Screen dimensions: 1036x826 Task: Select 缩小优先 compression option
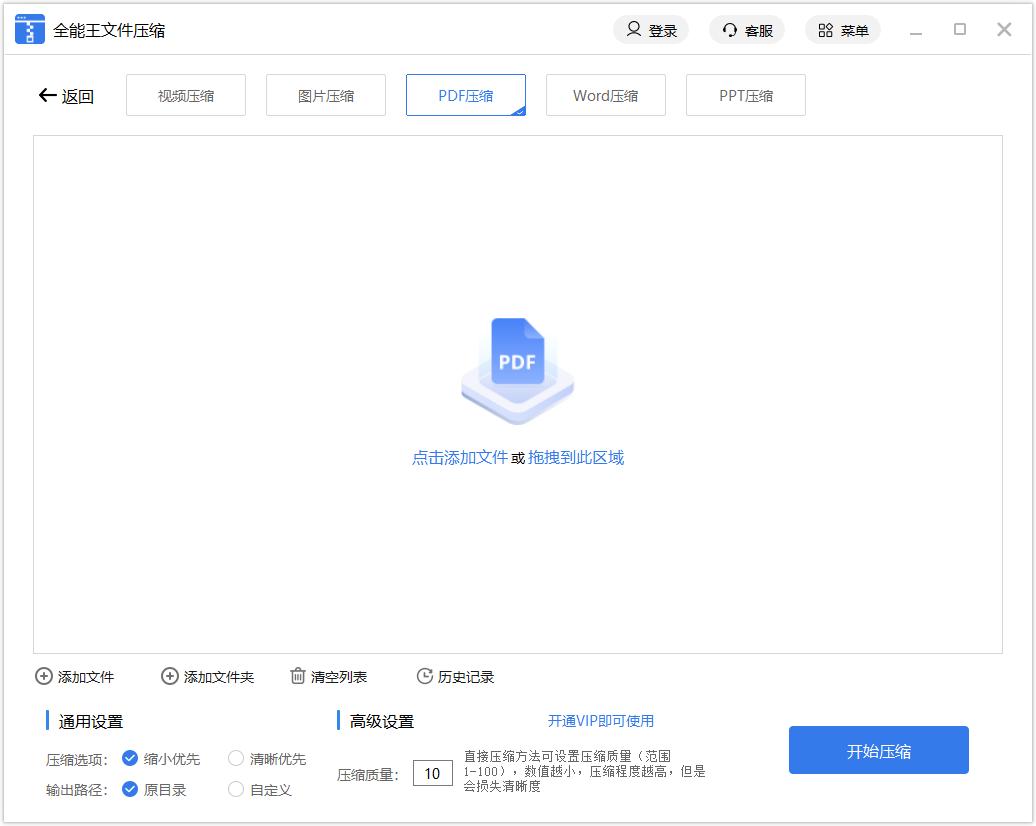(x=130, y=759)
